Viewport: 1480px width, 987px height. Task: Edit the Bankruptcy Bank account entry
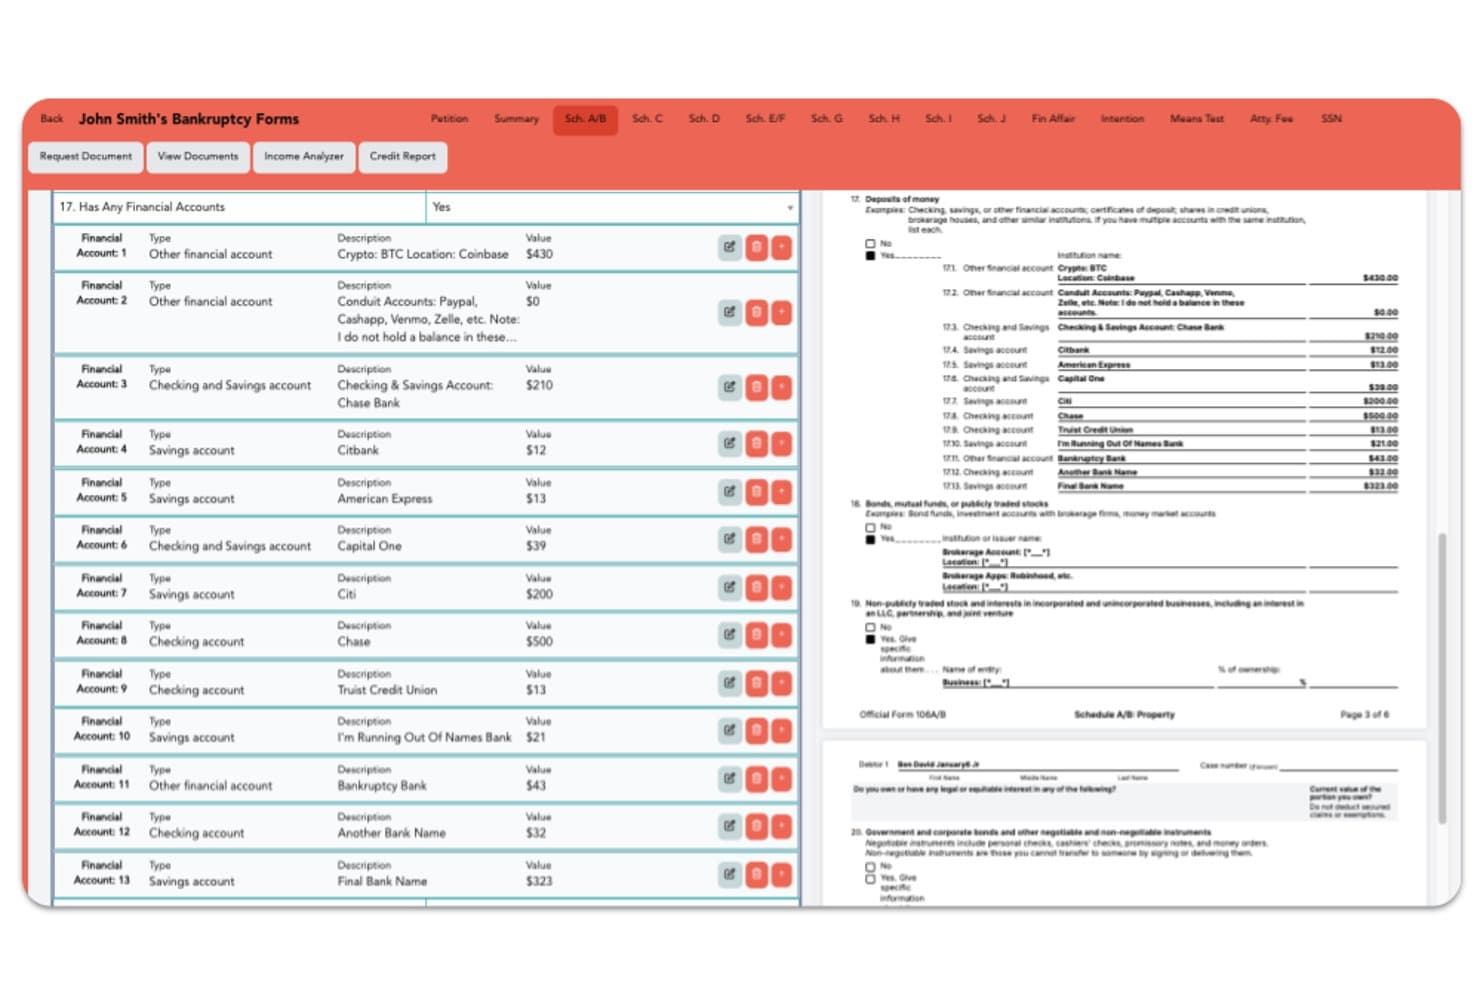click(730, 778)
